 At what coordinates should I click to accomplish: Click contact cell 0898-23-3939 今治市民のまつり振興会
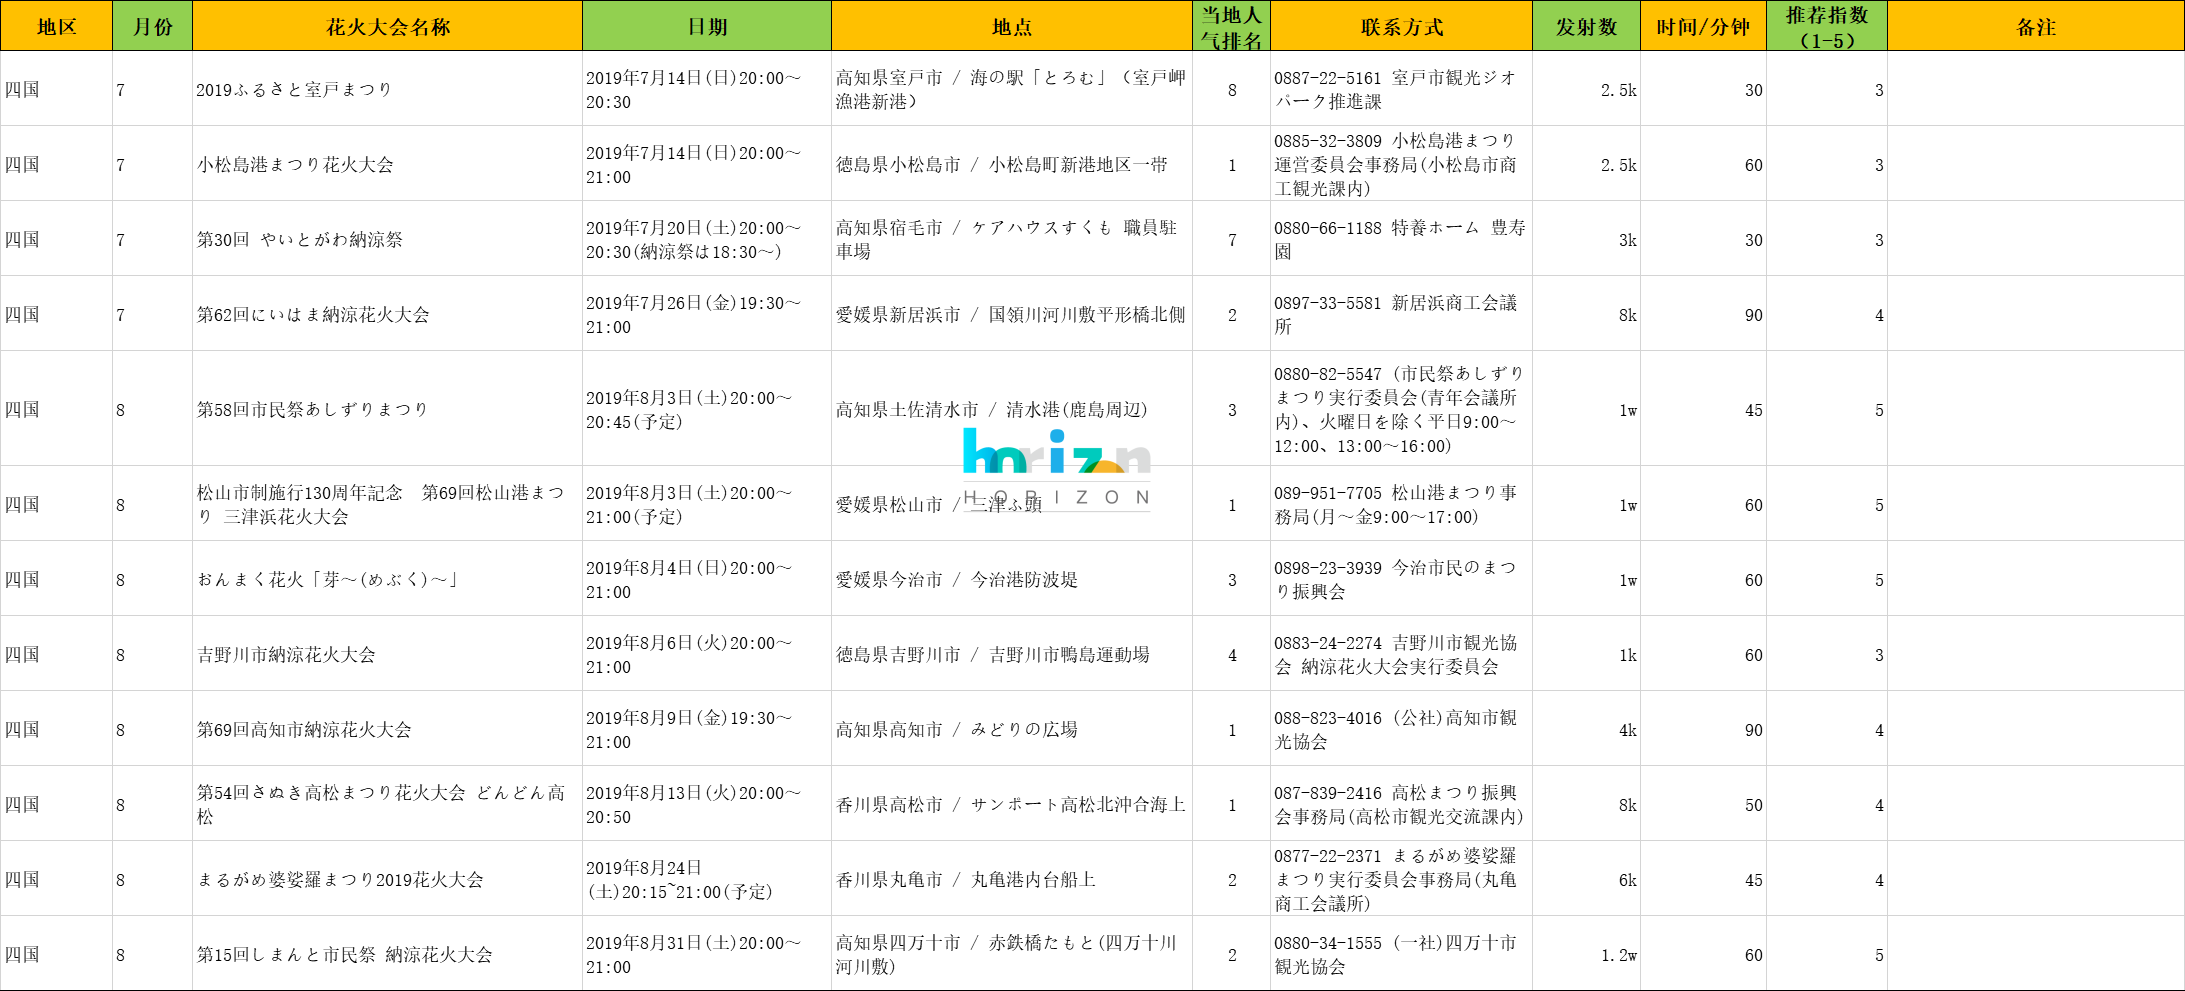[1401, 579]
